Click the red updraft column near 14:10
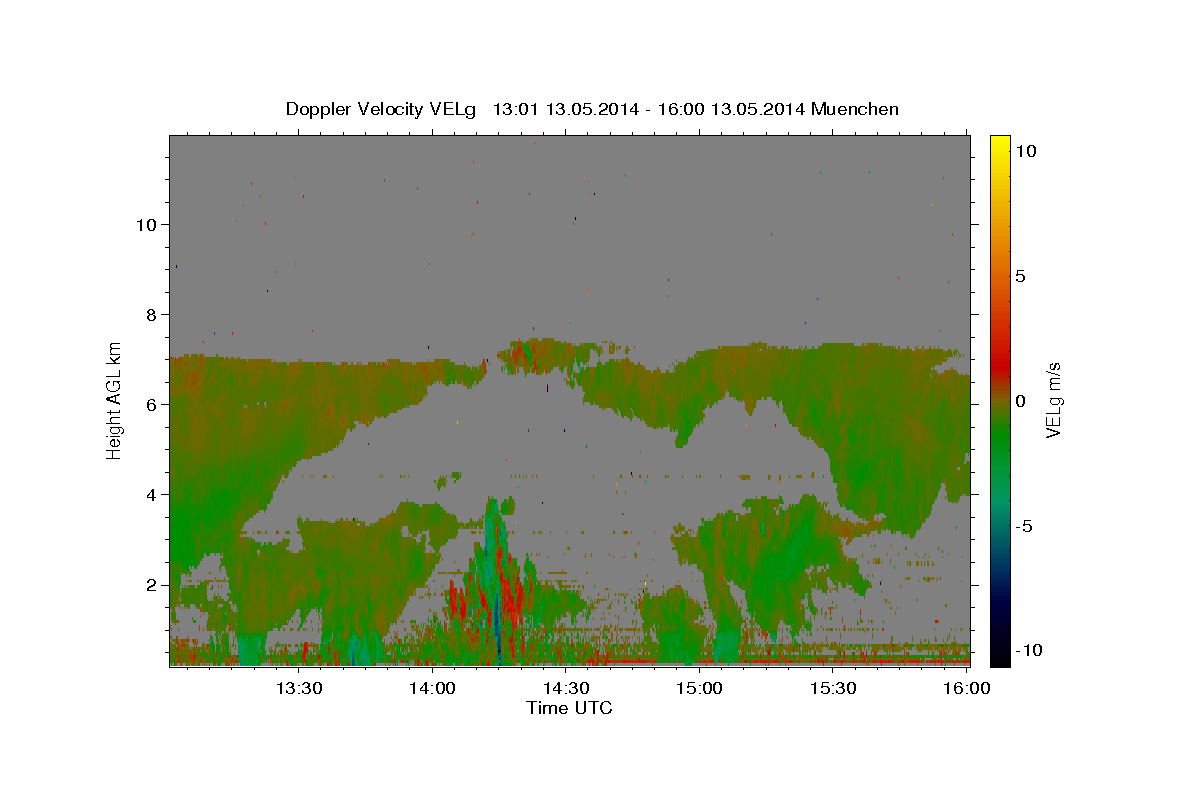This screenshot has height=800, width=1200. (x=454, y=602)
